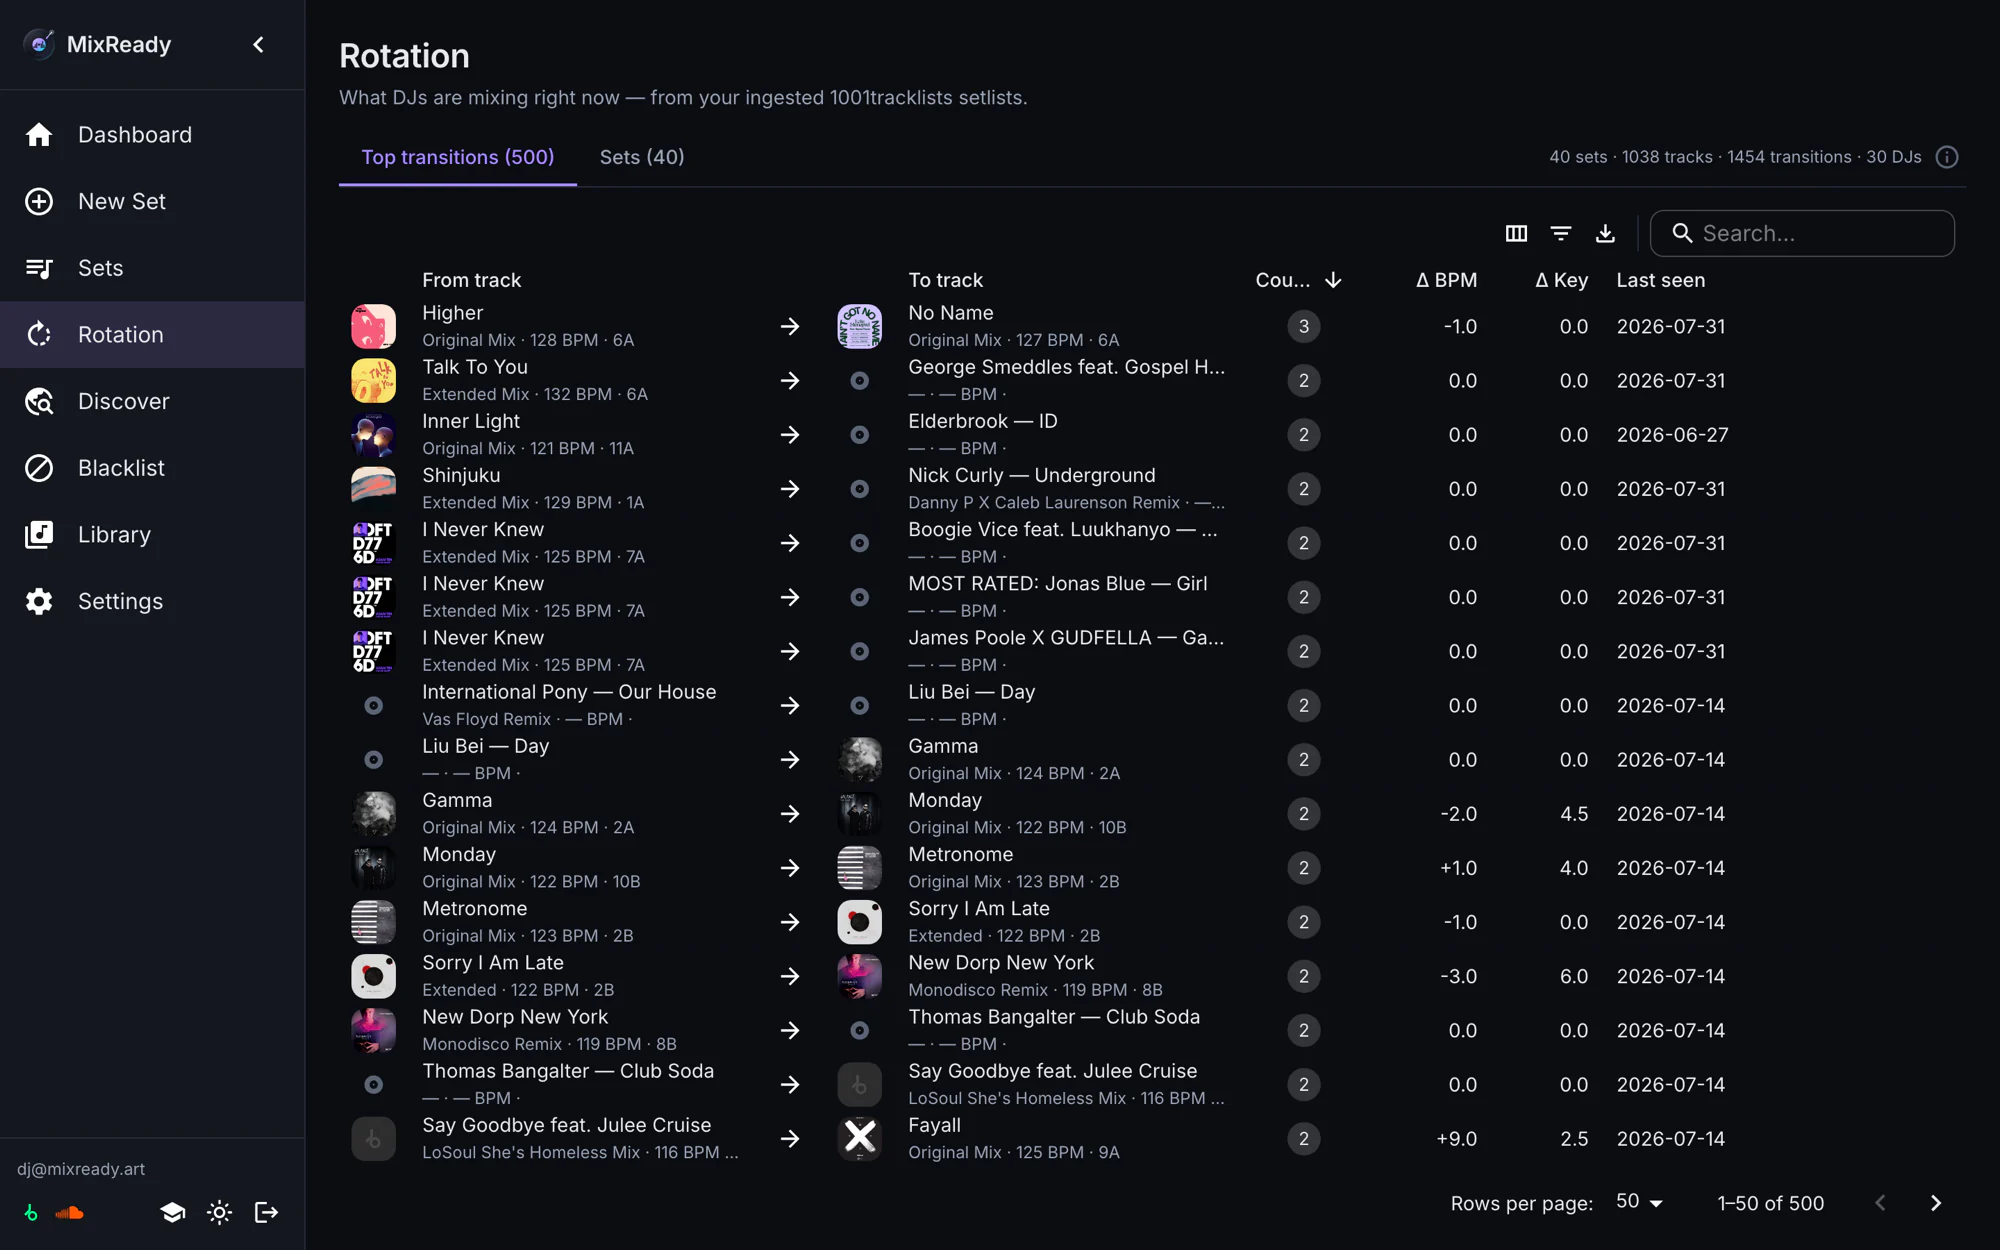Image resolution: width=2000 pixels, height=1250 pixels.
Task: Open the New Set page
Action: click(x=152, y=201)
